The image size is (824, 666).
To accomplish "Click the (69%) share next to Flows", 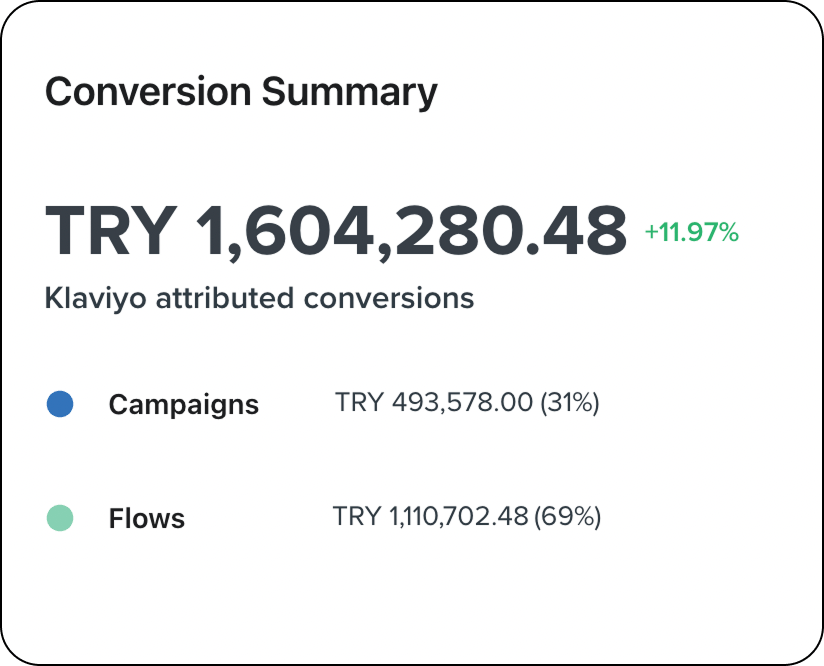I will (x=568, y=516).
